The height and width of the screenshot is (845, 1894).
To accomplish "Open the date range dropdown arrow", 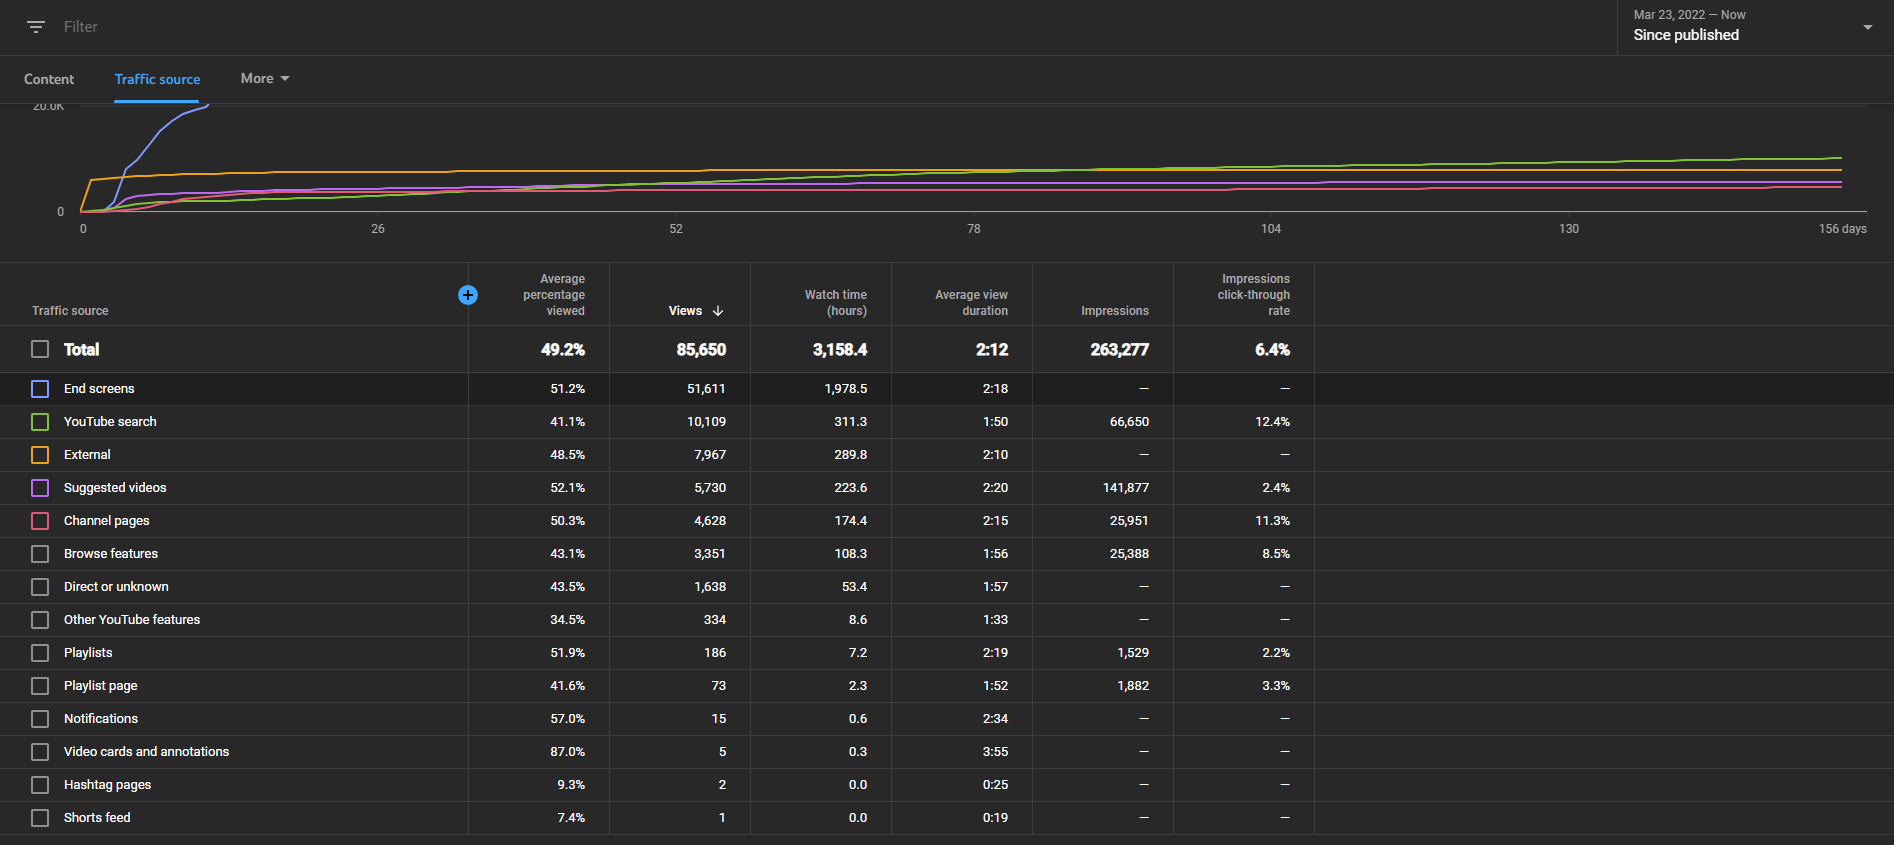I will (x=1867, y=27).
